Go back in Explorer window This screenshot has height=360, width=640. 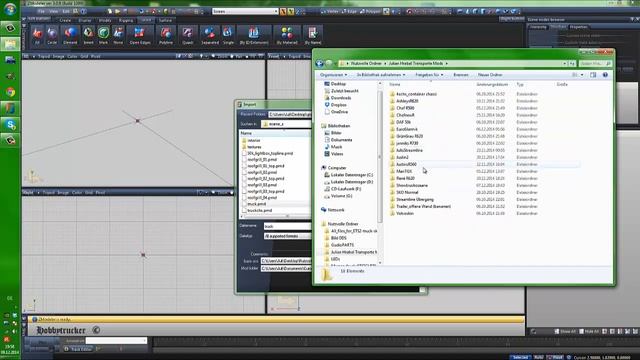320,63
